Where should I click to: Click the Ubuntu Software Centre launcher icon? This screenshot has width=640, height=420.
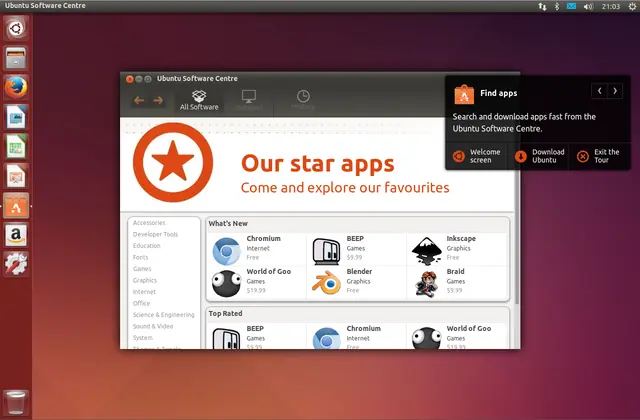point(16,206)
